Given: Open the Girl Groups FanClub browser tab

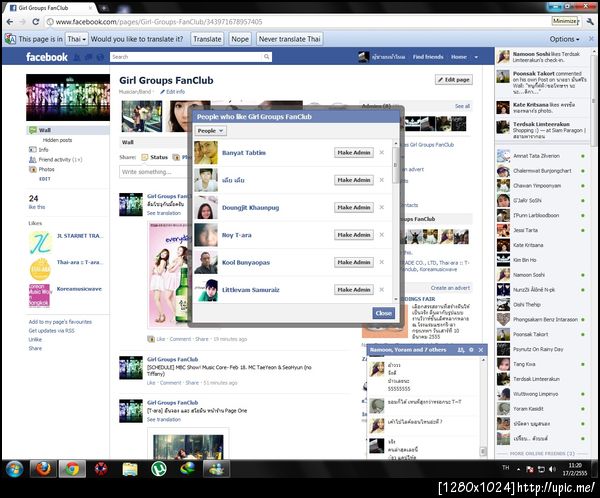Looking at the screenshot, I should 51,7.
